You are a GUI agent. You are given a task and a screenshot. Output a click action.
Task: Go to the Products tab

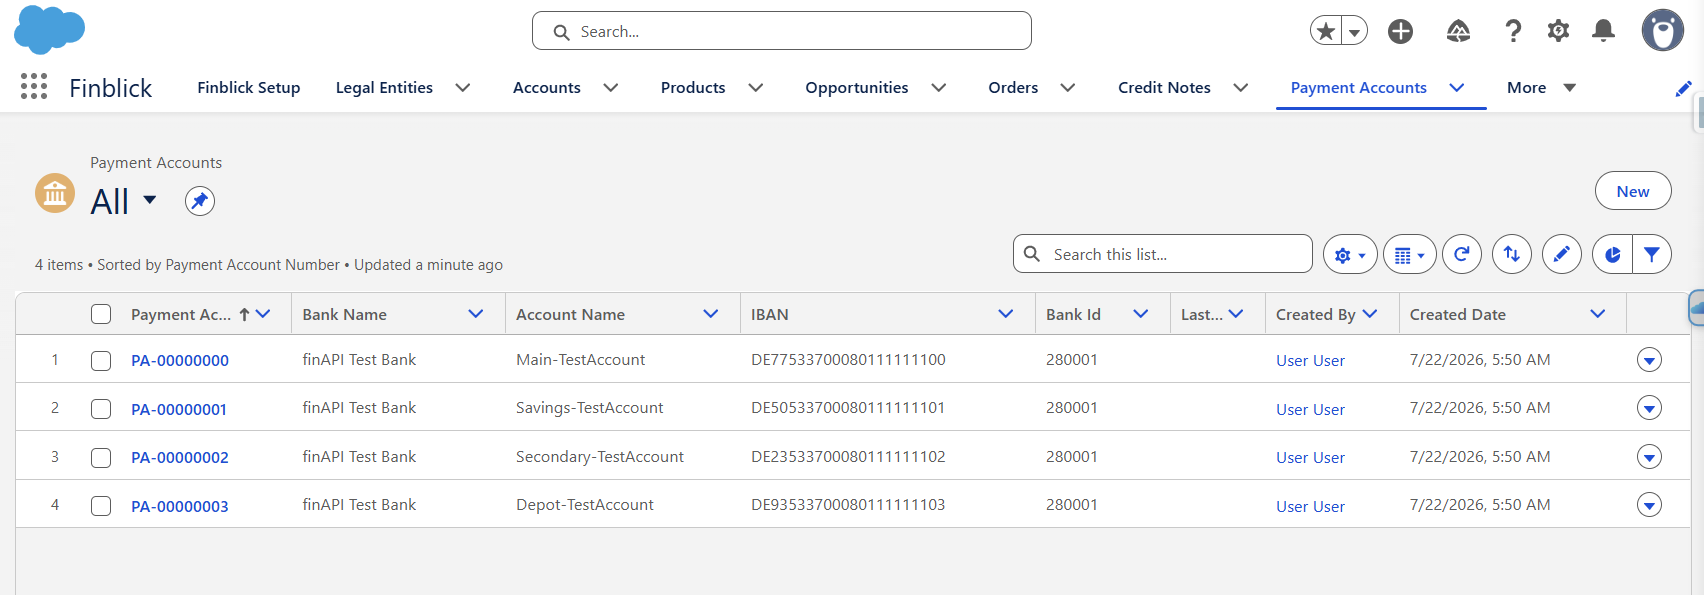click(x=693, y=88)
